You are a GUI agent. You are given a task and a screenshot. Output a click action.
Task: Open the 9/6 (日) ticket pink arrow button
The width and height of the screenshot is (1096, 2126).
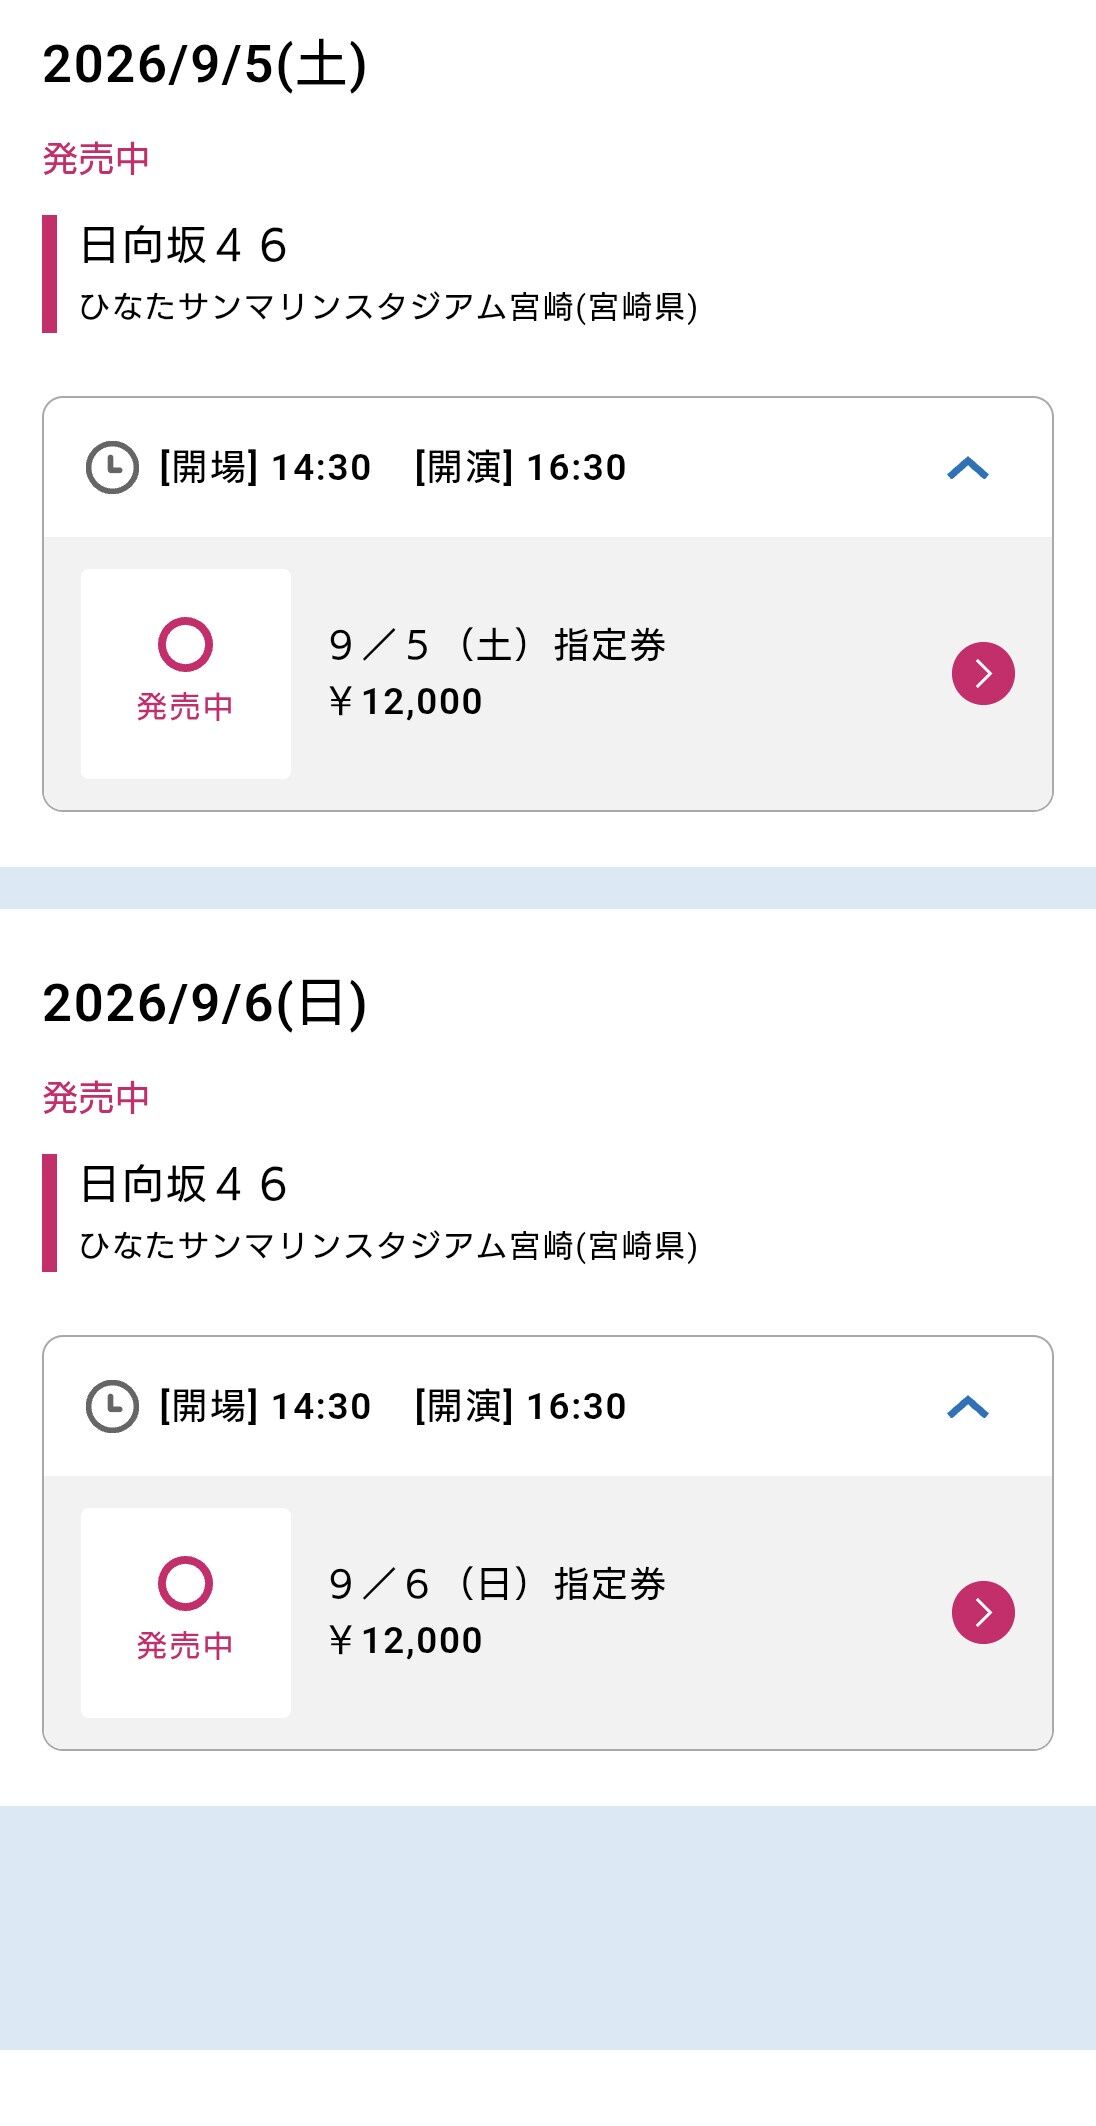[983, 1612]
